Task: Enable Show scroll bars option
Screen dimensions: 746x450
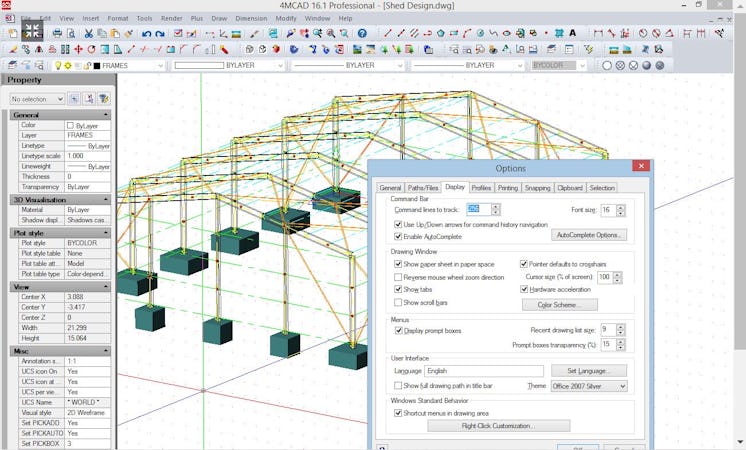Action: pos(398,302)
